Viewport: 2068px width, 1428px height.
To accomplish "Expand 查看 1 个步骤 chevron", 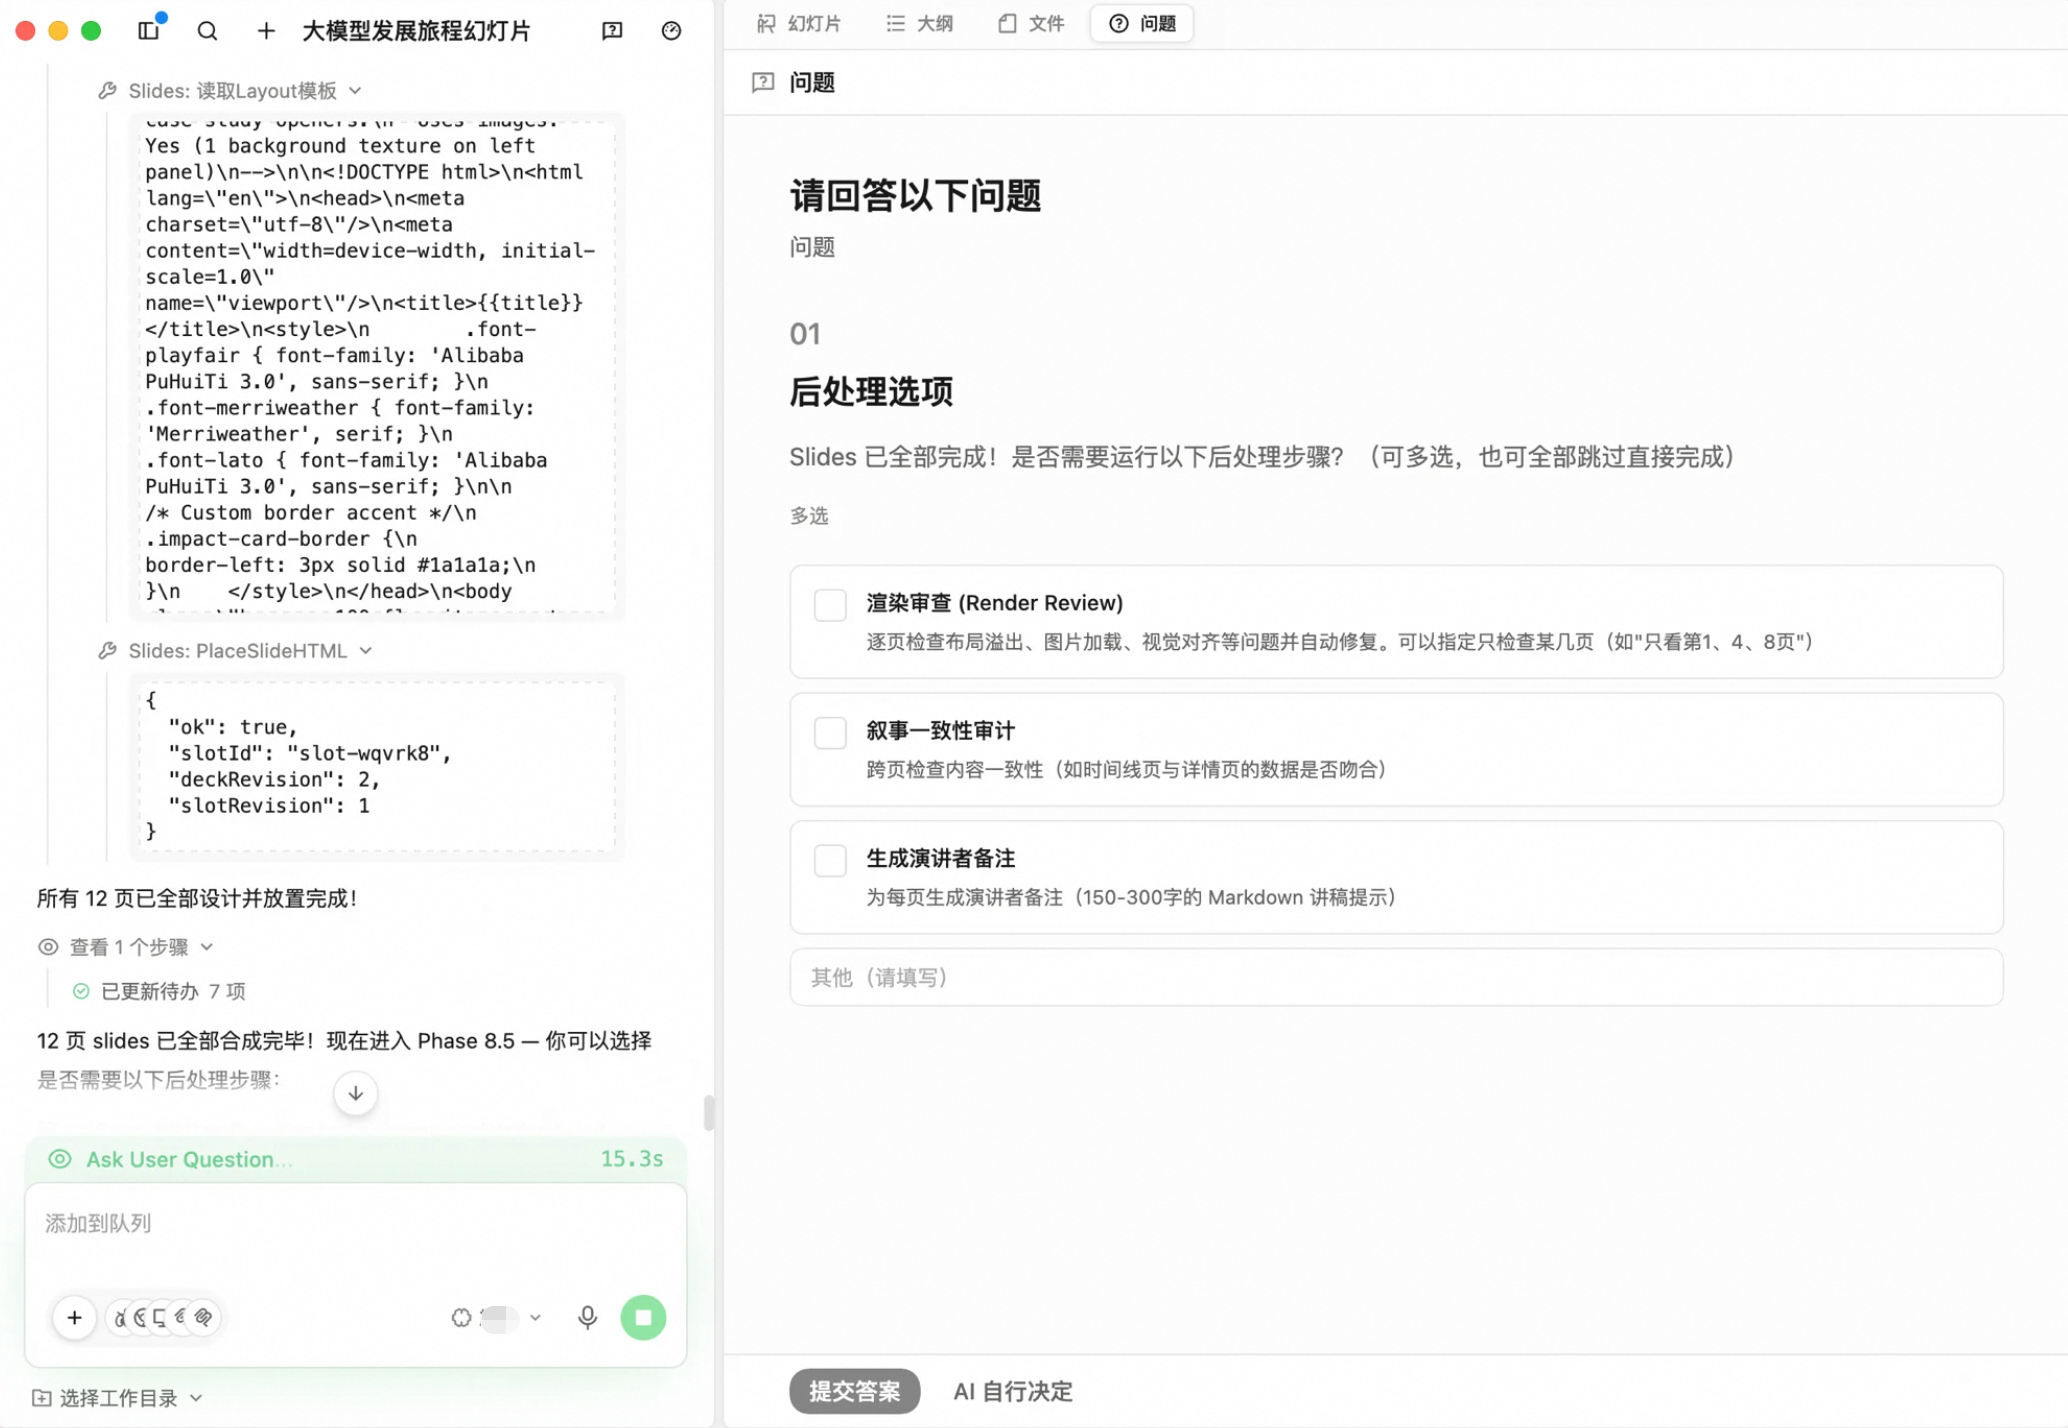I will pos(207,946).
